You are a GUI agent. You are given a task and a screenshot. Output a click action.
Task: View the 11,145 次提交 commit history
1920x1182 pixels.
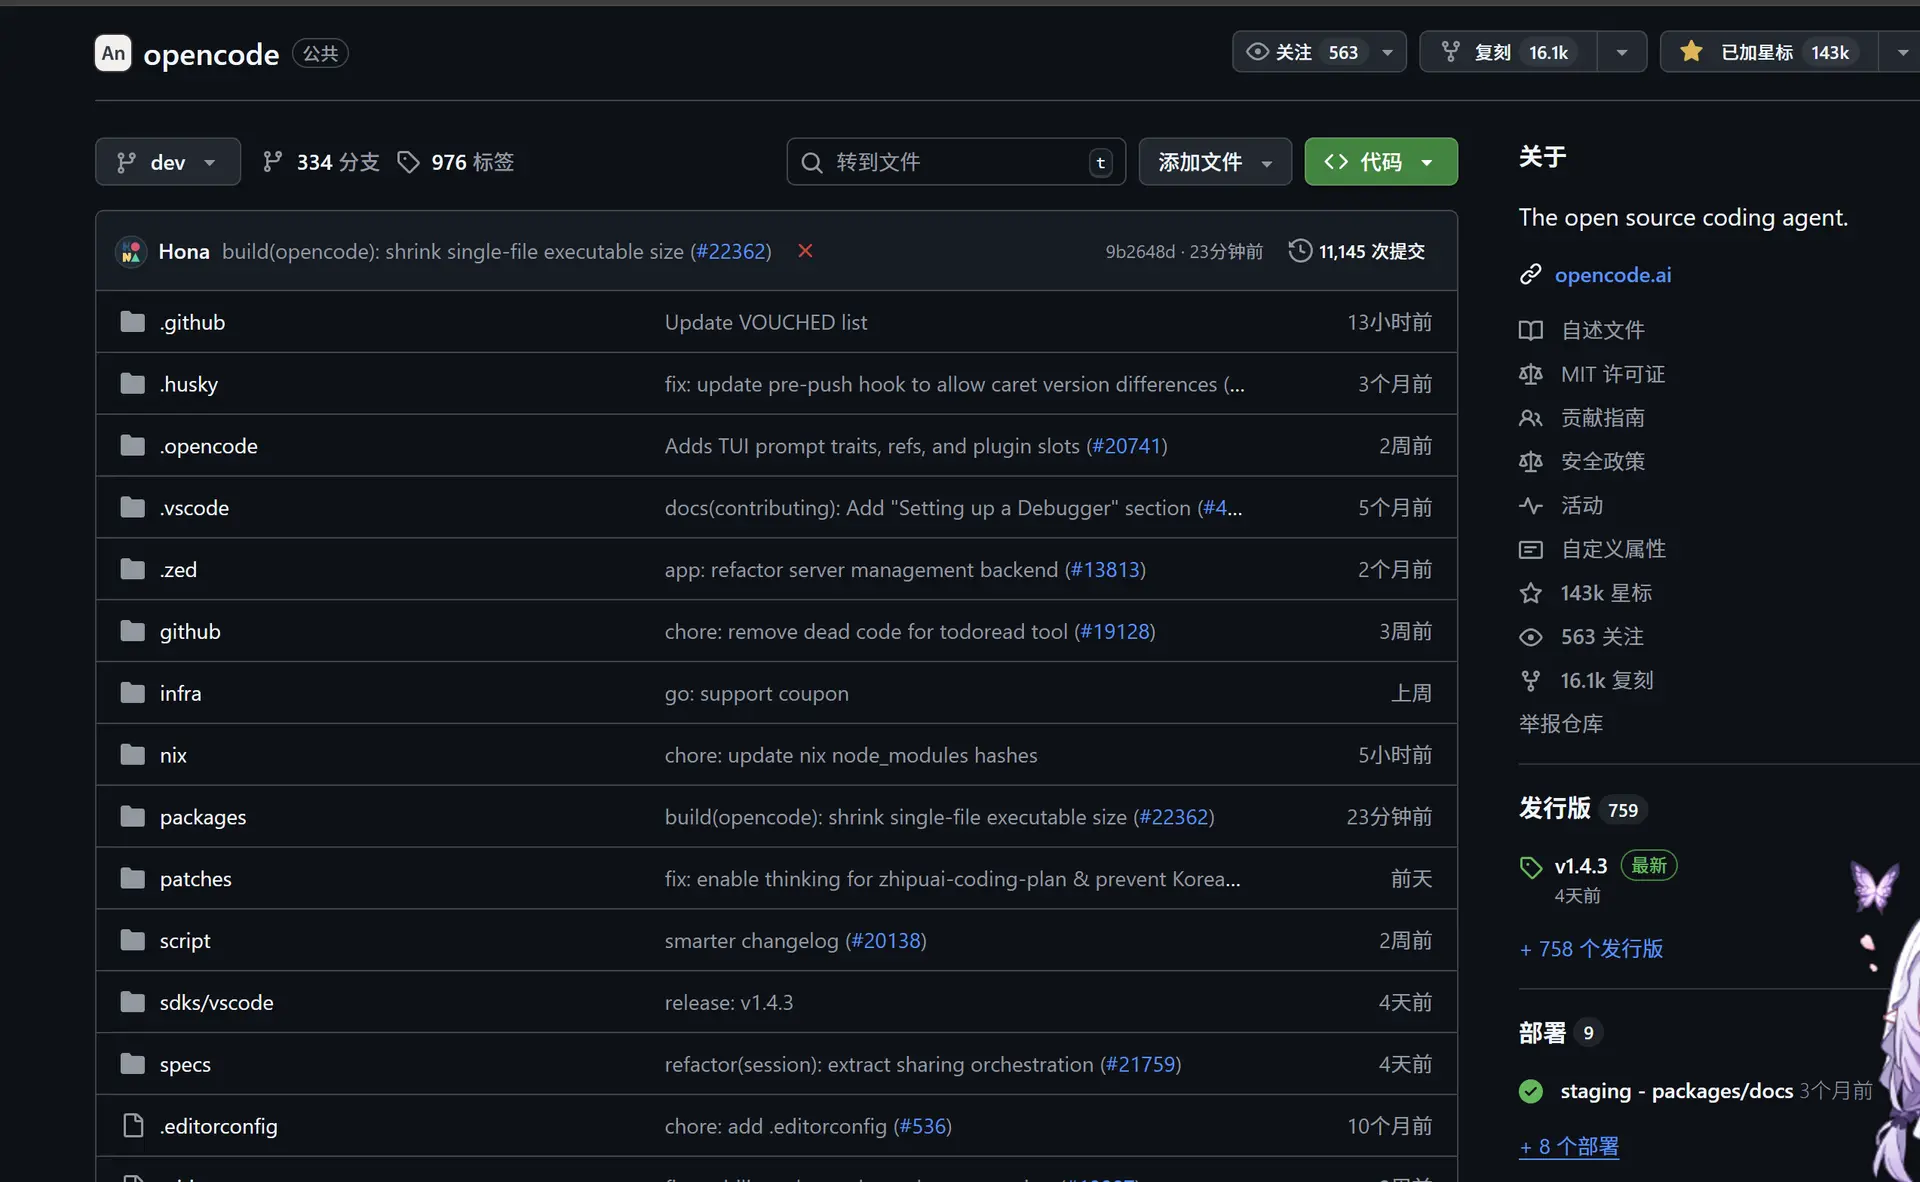(1357, 251)
